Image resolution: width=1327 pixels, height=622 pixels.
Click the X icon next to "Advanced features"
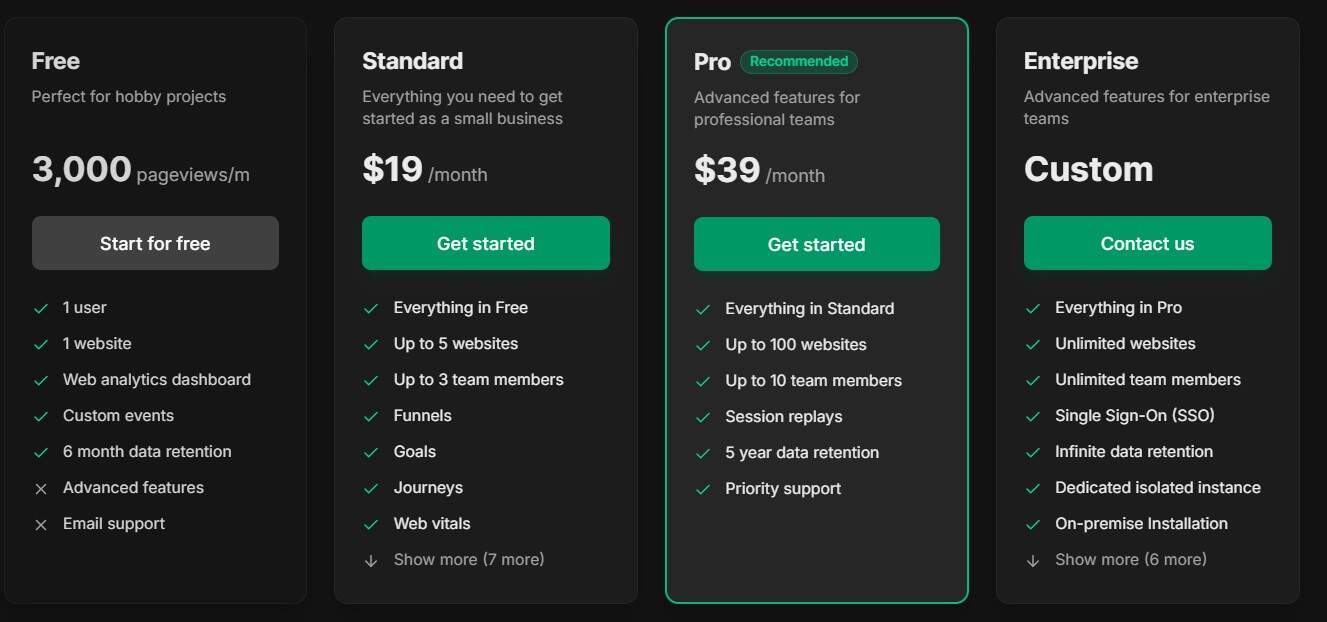click(x=40, y=488)
